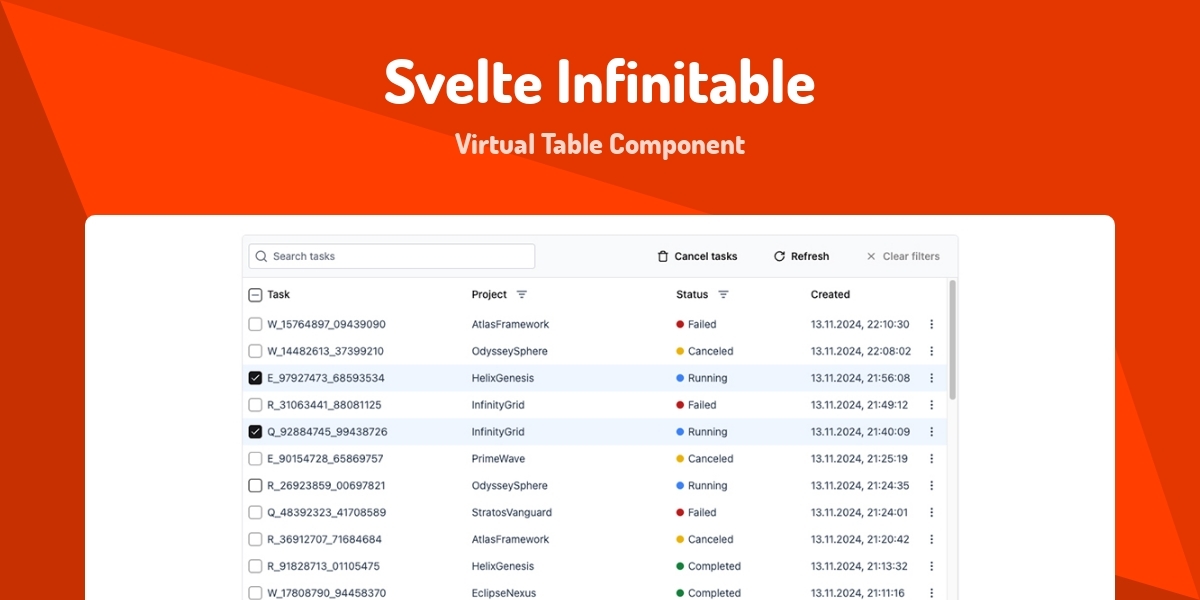The height and width of the screenshot is (600, 1200).
Task: Open the Project column filter icon
Action: click(521, 295)
